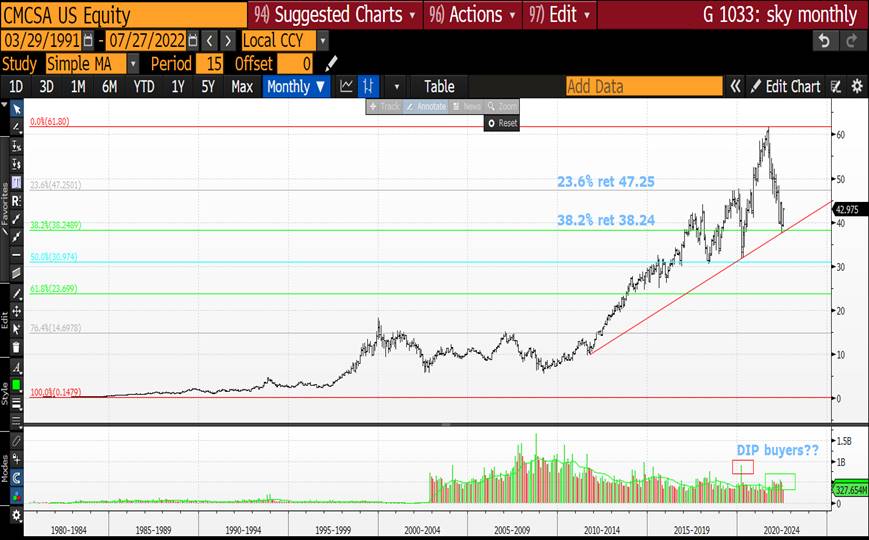Select the Max time range tab
Viewport: 869px width, 540px height.
[x=242, y=86]
